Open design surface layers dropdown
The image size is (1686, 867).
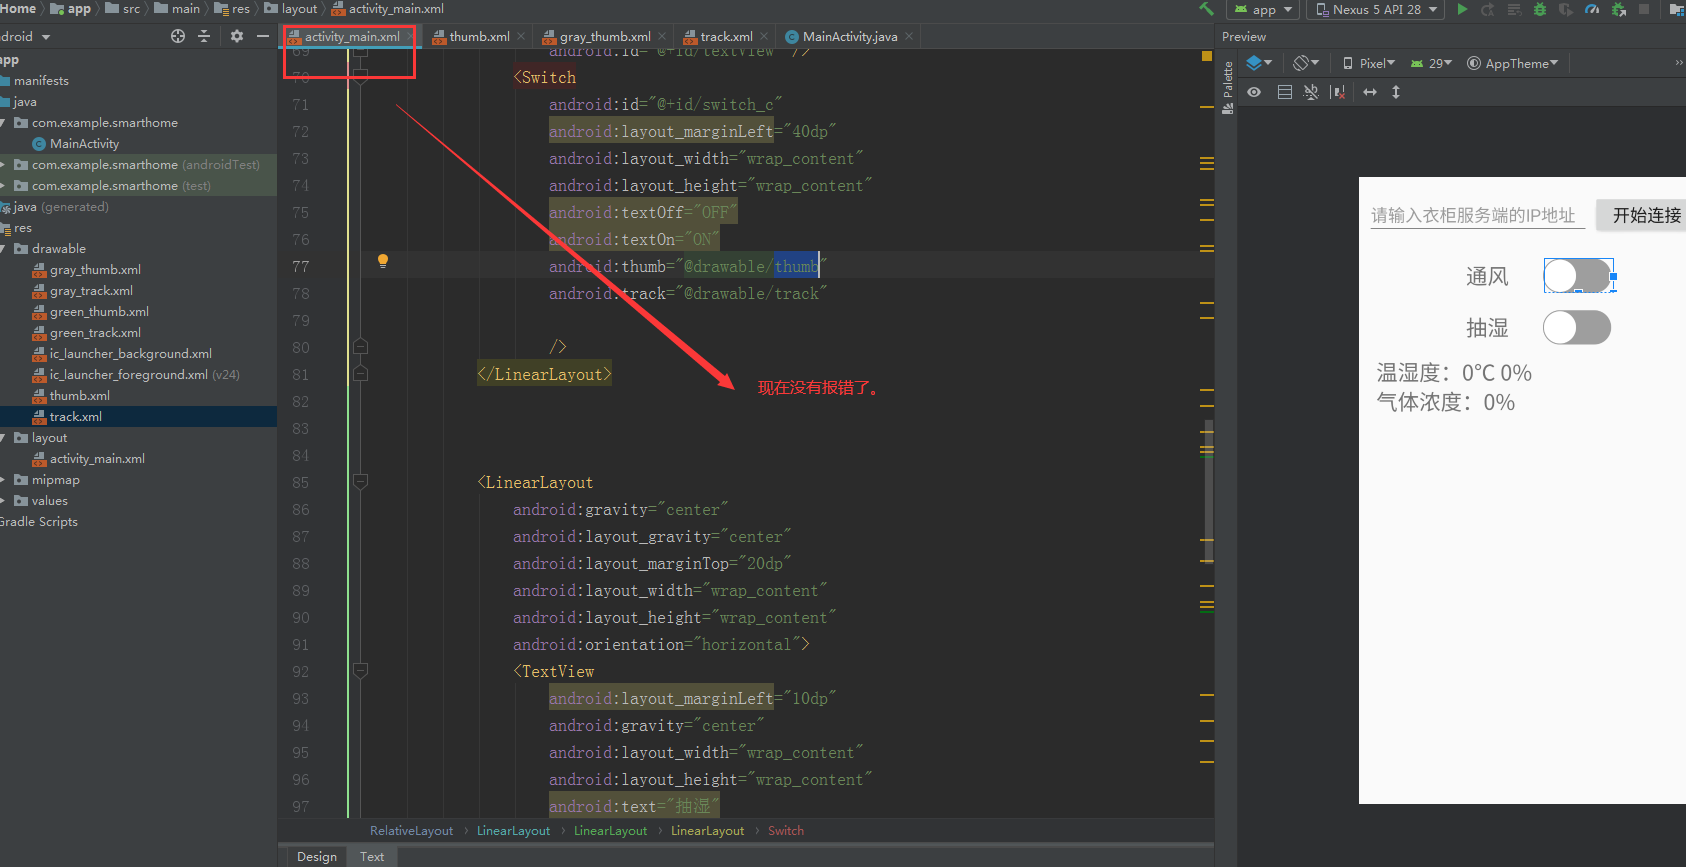pyautogui.click(x=1259, y=63)
